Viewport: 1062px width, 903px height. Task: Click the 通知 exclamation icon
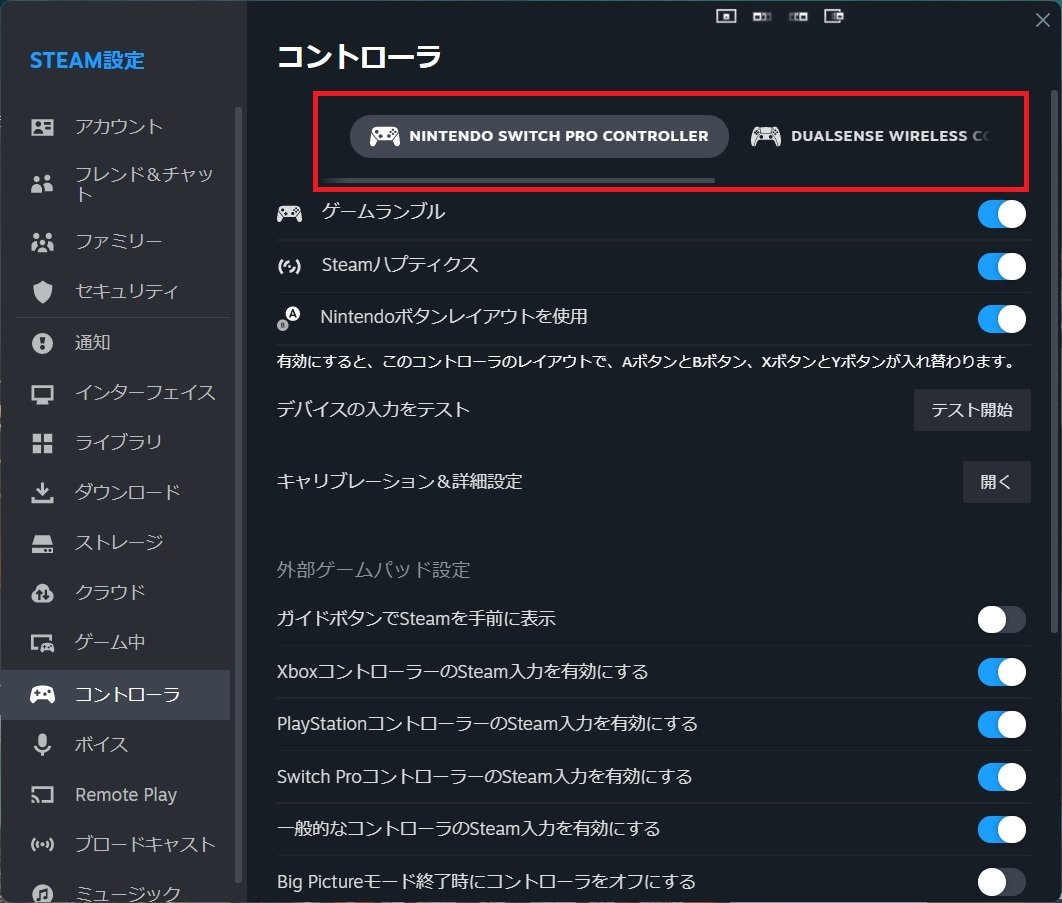coord(42,343)
